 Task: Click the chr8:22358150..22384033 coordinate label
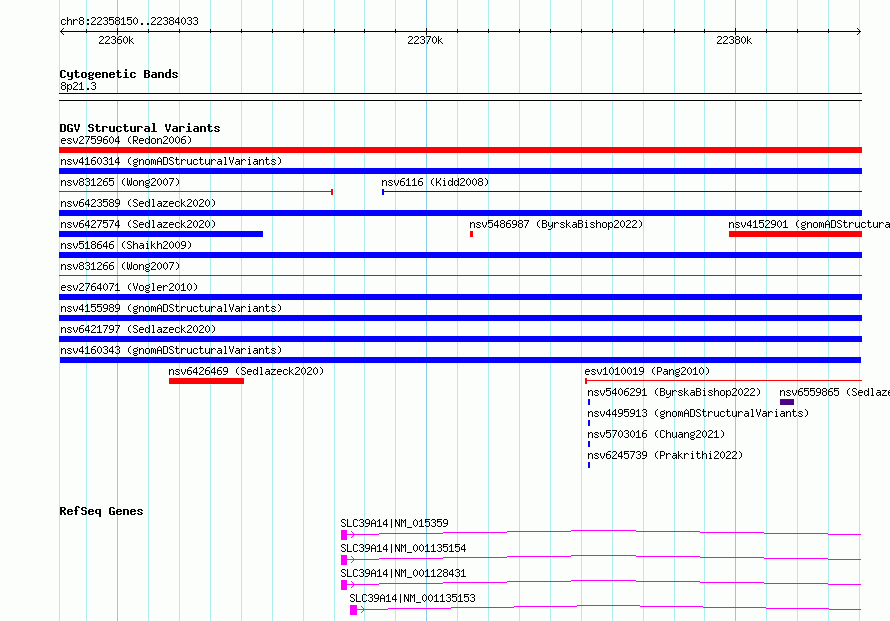pos(129,22)
